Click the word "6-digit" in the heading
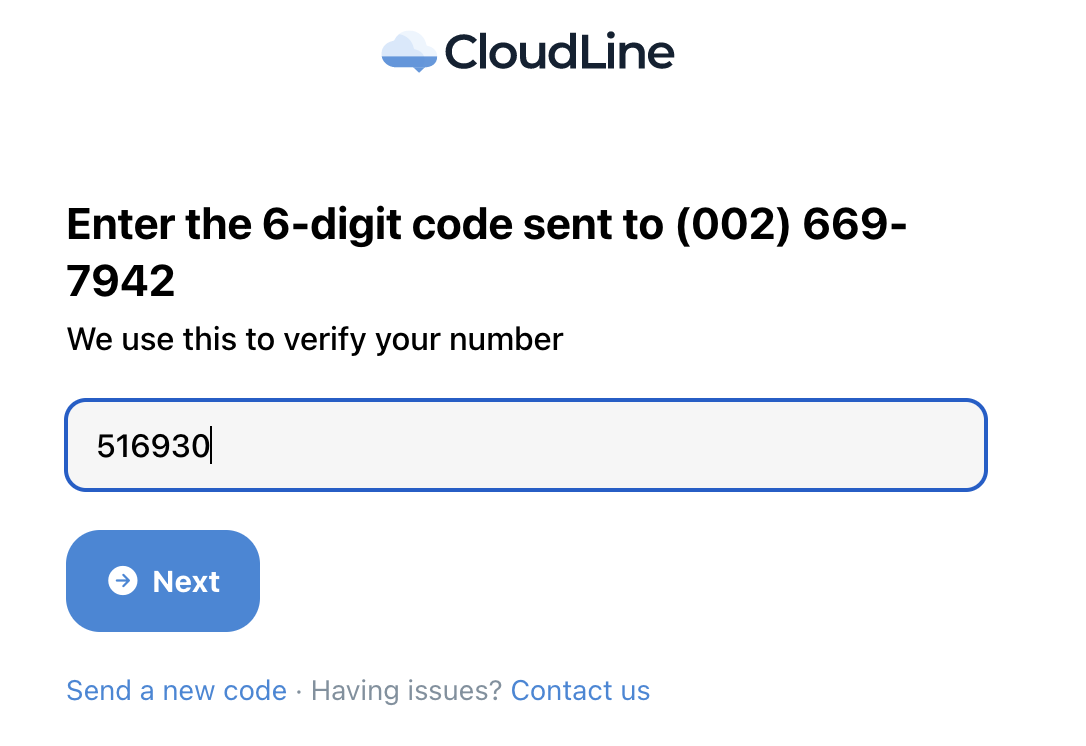1086x746 pixels. point(332,225)
